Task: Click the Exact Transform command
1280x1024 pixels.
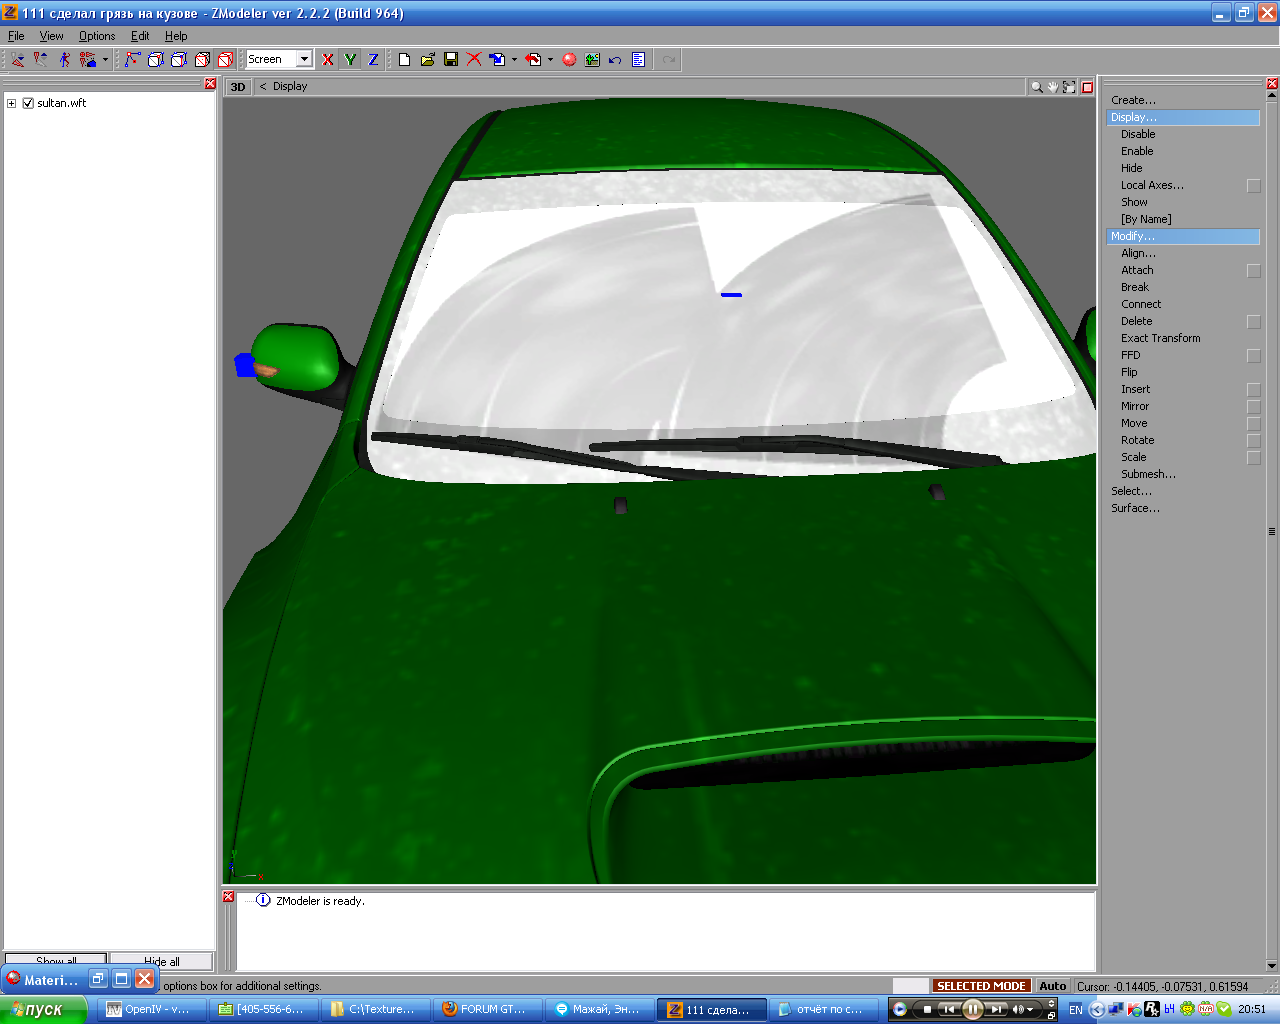Action: pyautogui.click(x=1160, y=338)
